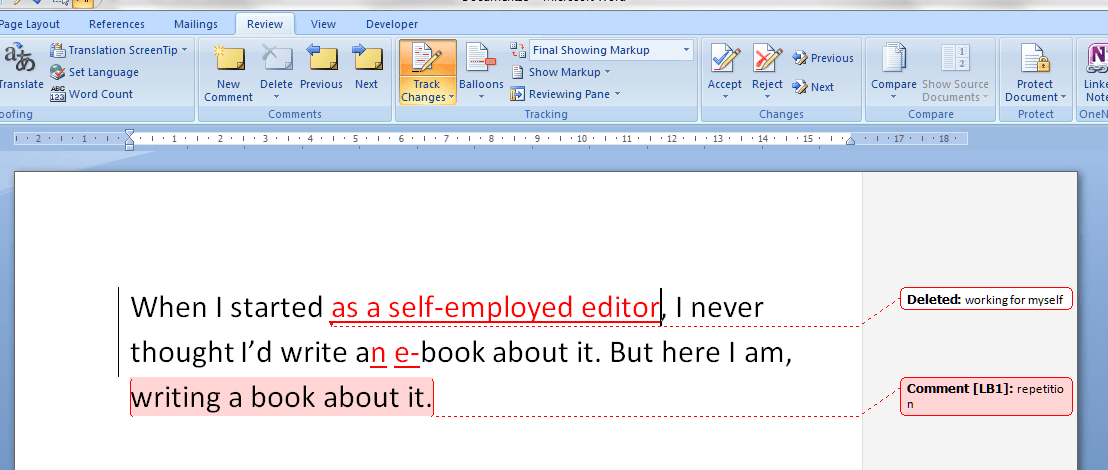Expand the Reviewing Pane dropdown arrow

click(617, 94)
